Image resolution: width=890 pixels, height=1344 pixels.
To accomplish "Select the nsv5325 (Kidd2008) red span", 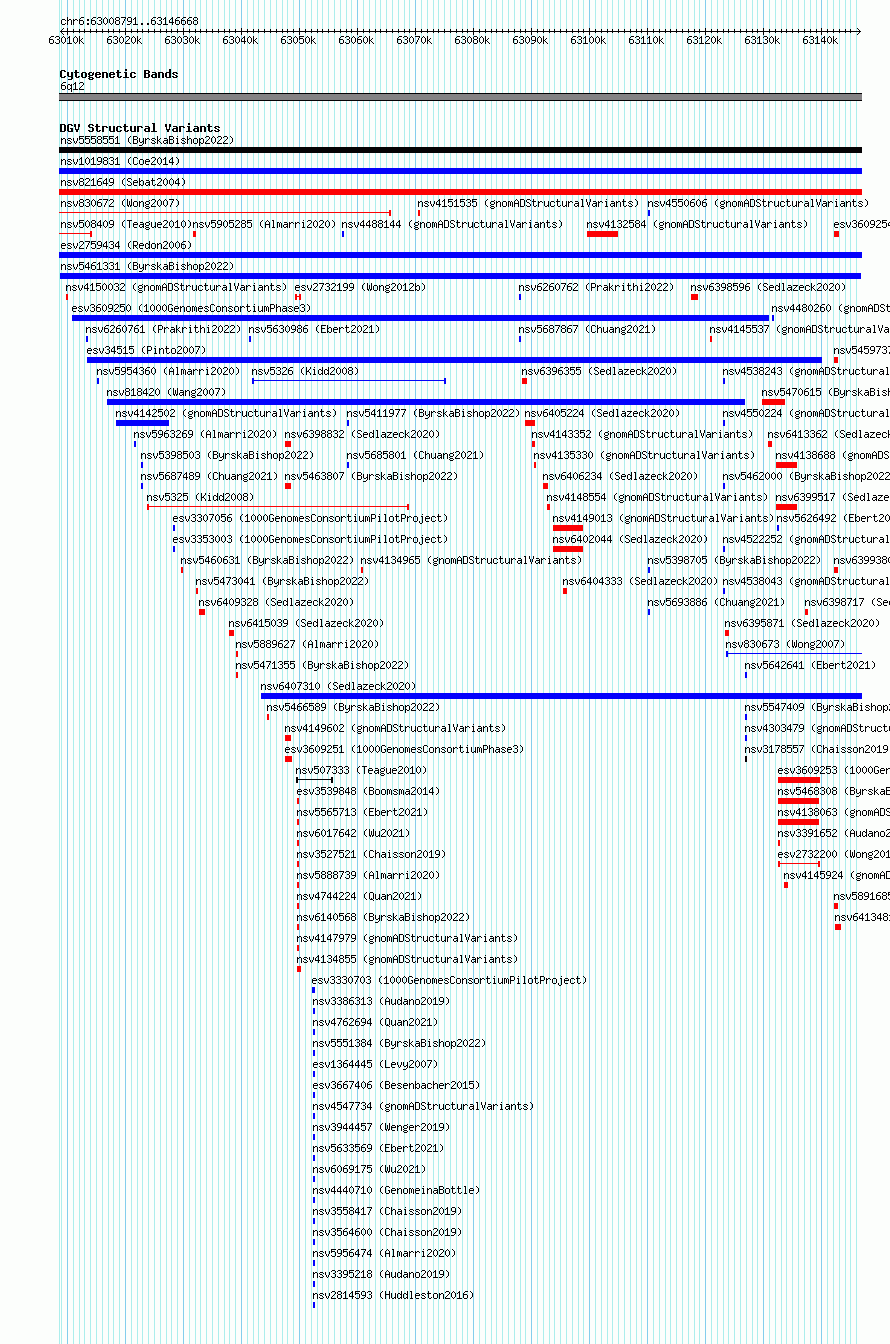I will [278, 507].
